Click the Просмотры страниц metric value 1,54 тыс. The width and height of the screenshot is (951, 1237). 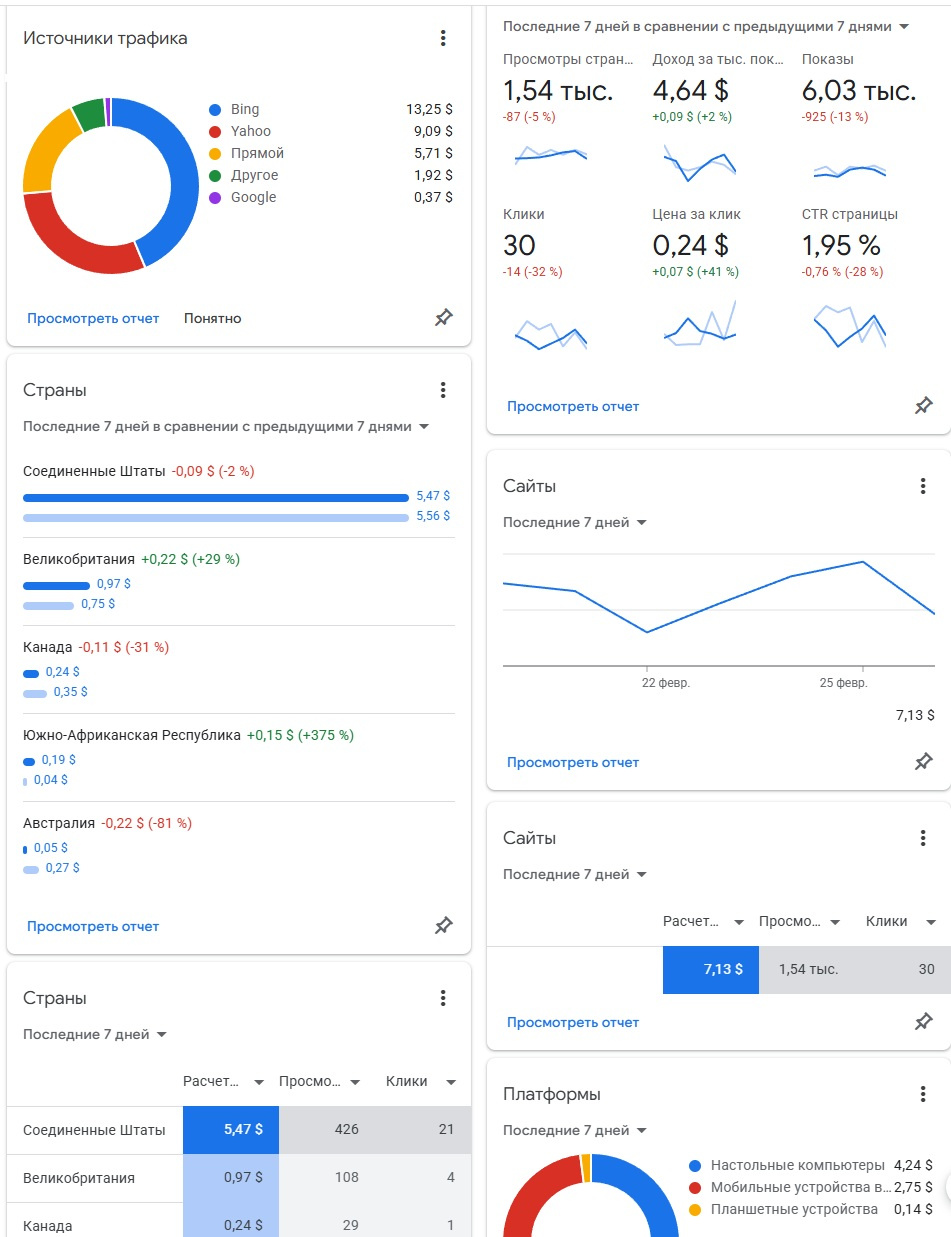click(x=558, y=91)
